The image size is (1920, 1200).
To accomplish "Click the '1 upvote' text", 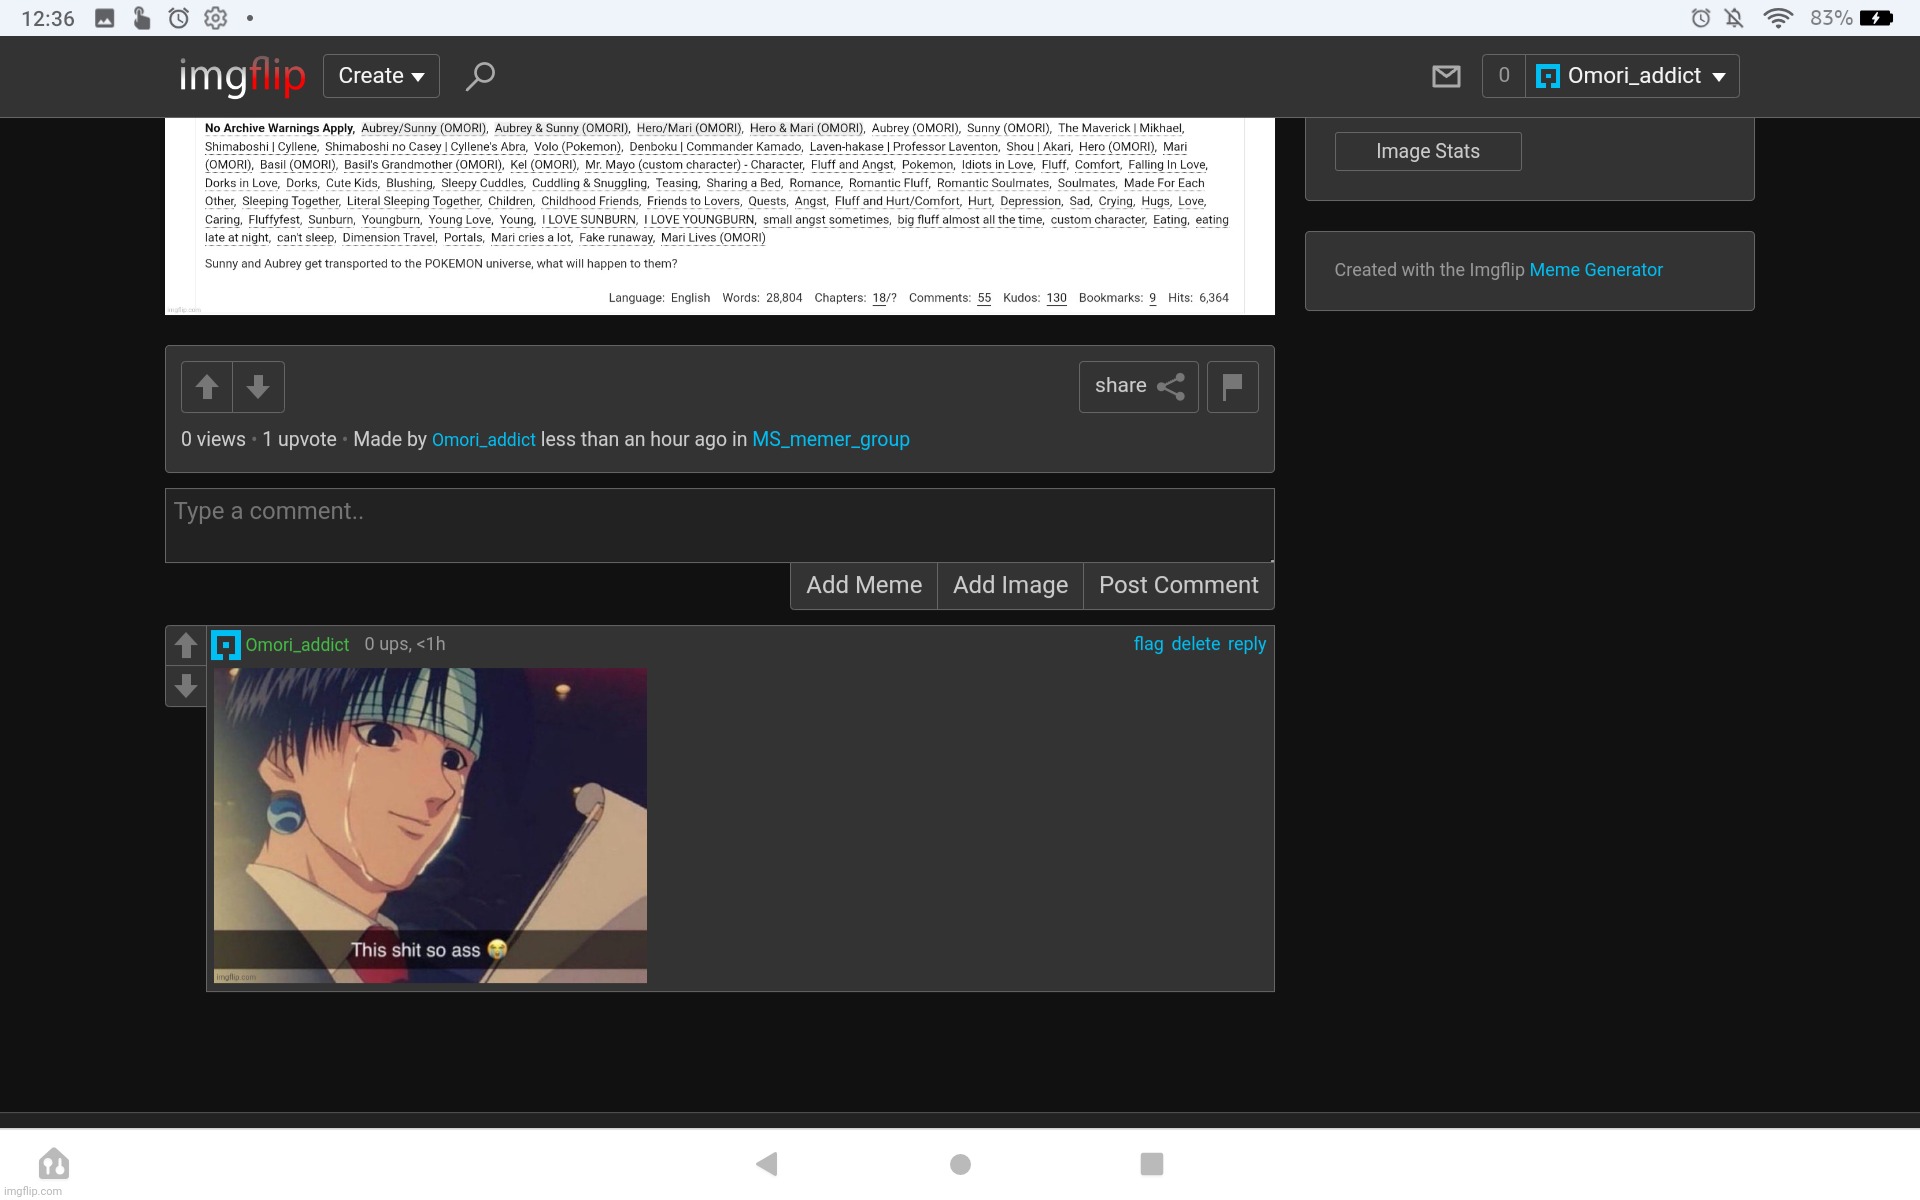I will click(x=300, y=440).
